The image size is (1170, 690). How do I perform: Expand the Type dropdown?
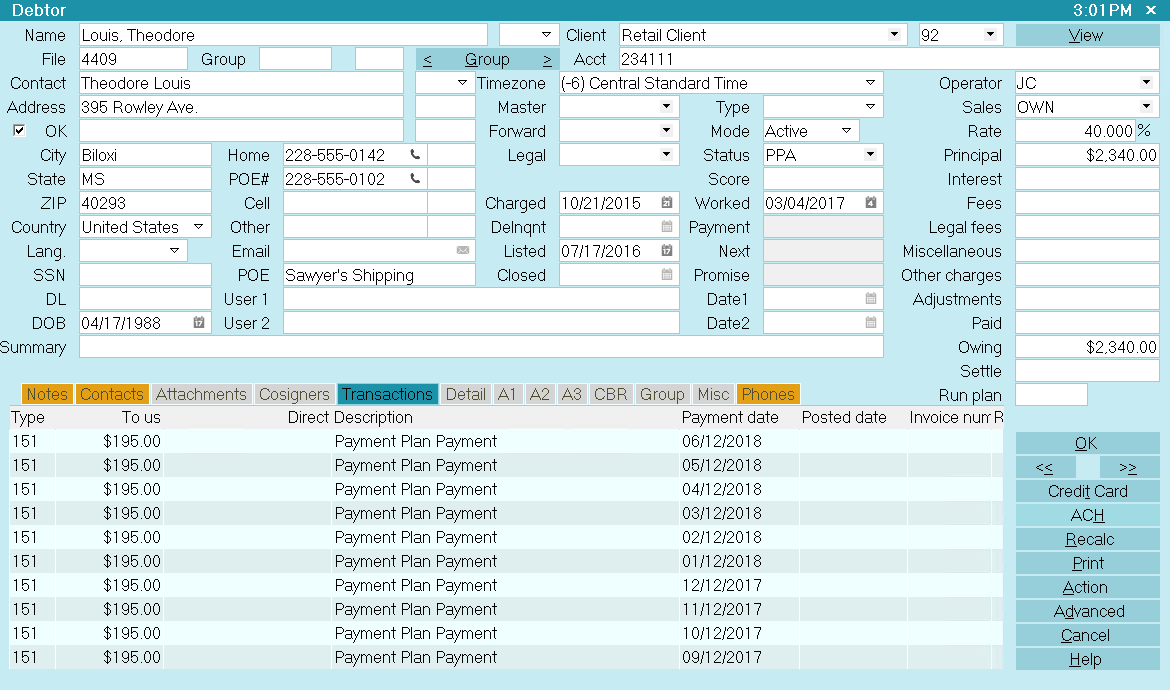(870, 107)
